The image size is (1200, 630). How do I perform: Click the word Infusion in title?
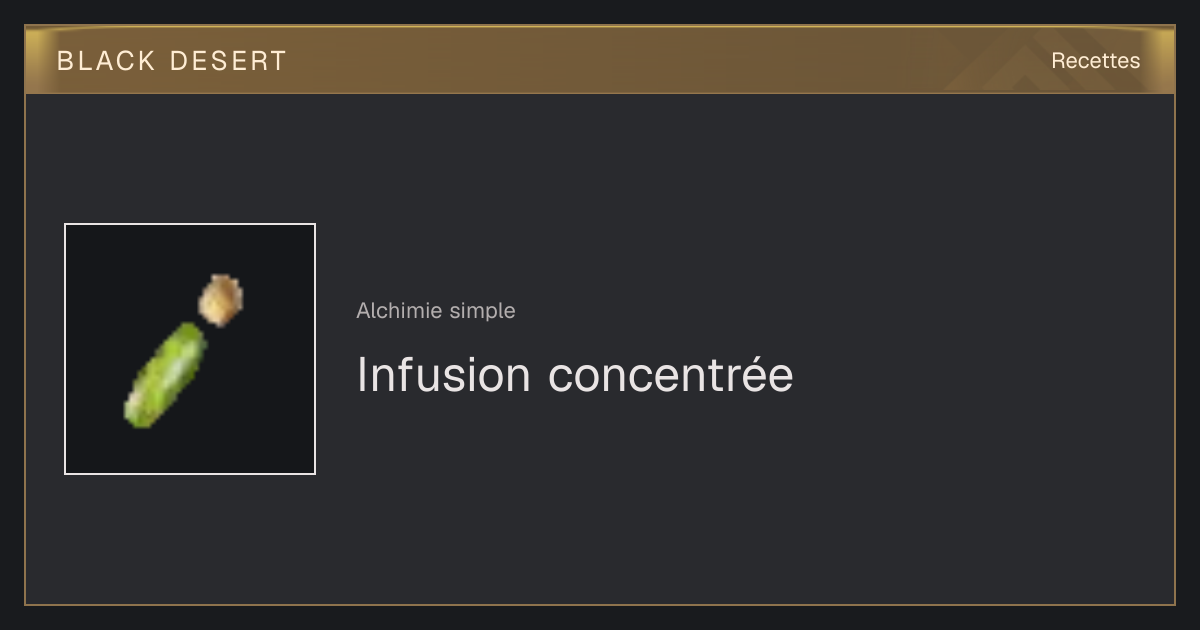[x=444, y=375]
